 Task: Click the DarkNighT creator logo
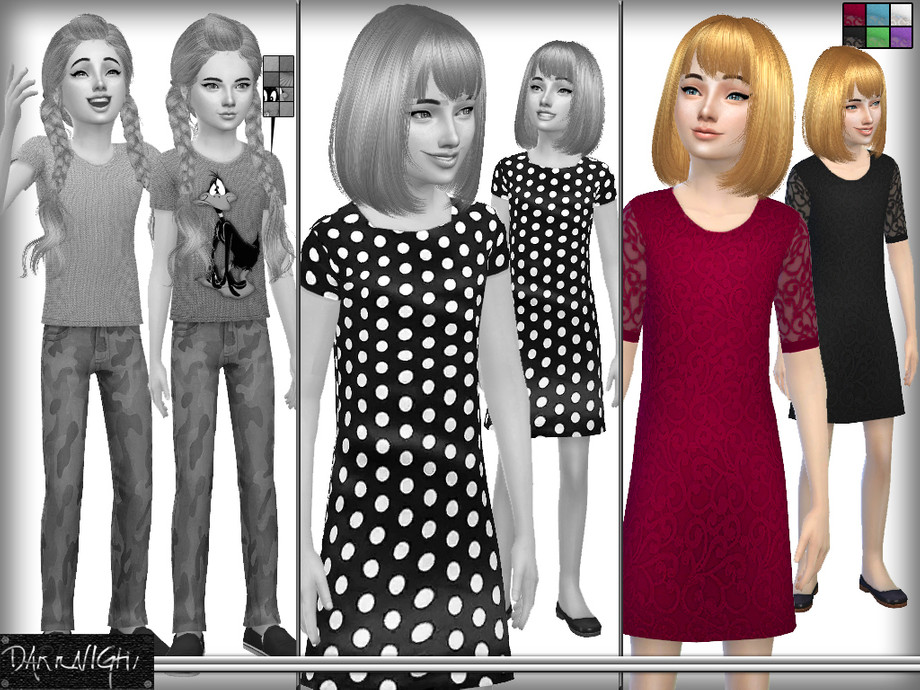click(x=76, y=662)
